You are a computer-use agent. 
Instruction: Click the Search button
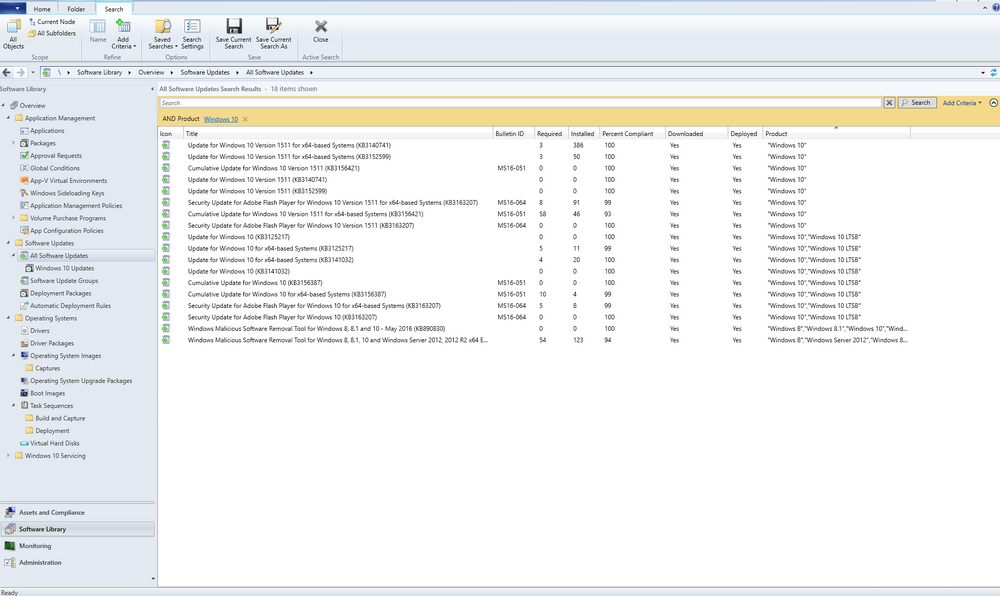coord(916,103)
